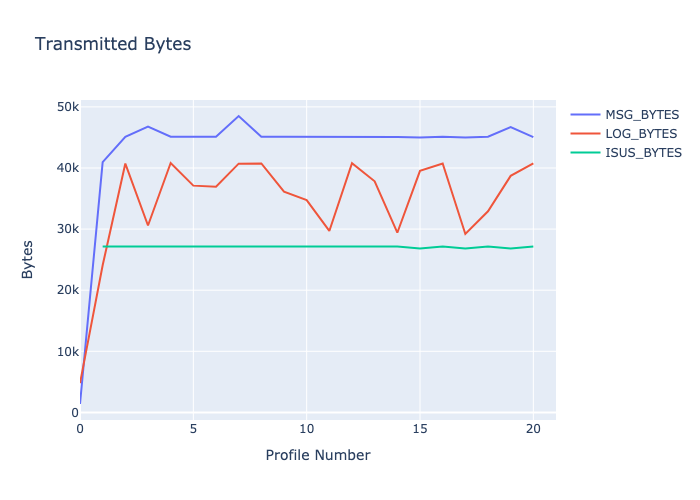Click the MSG_BYTES peak at profile 7
Screen dimensions: 700x500
point(238,116)
